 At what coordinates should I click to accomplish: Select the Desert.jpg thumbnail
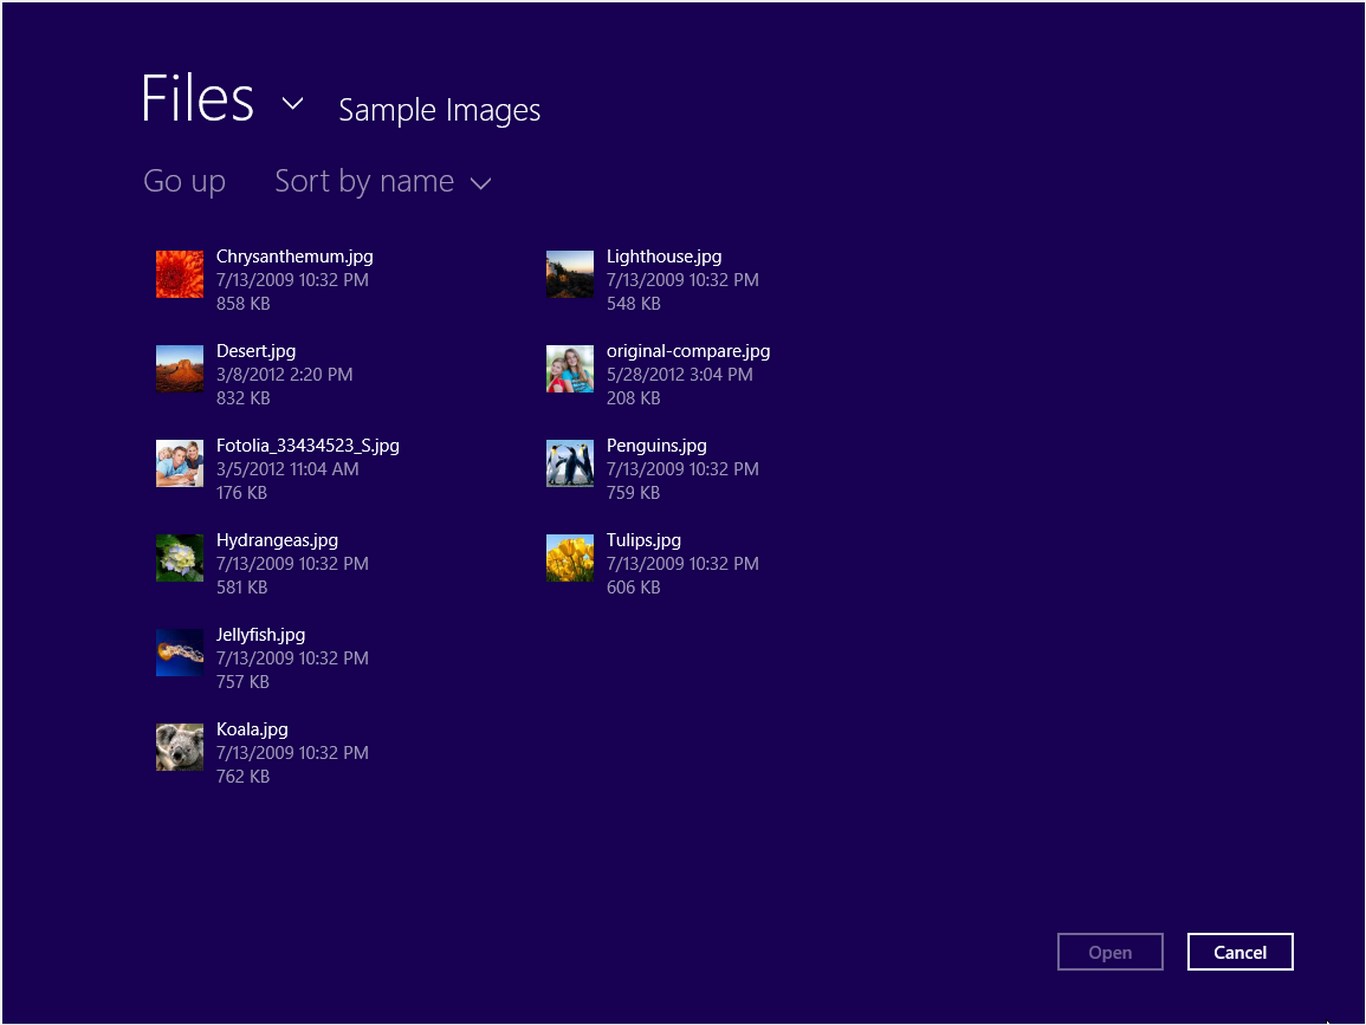179,368
